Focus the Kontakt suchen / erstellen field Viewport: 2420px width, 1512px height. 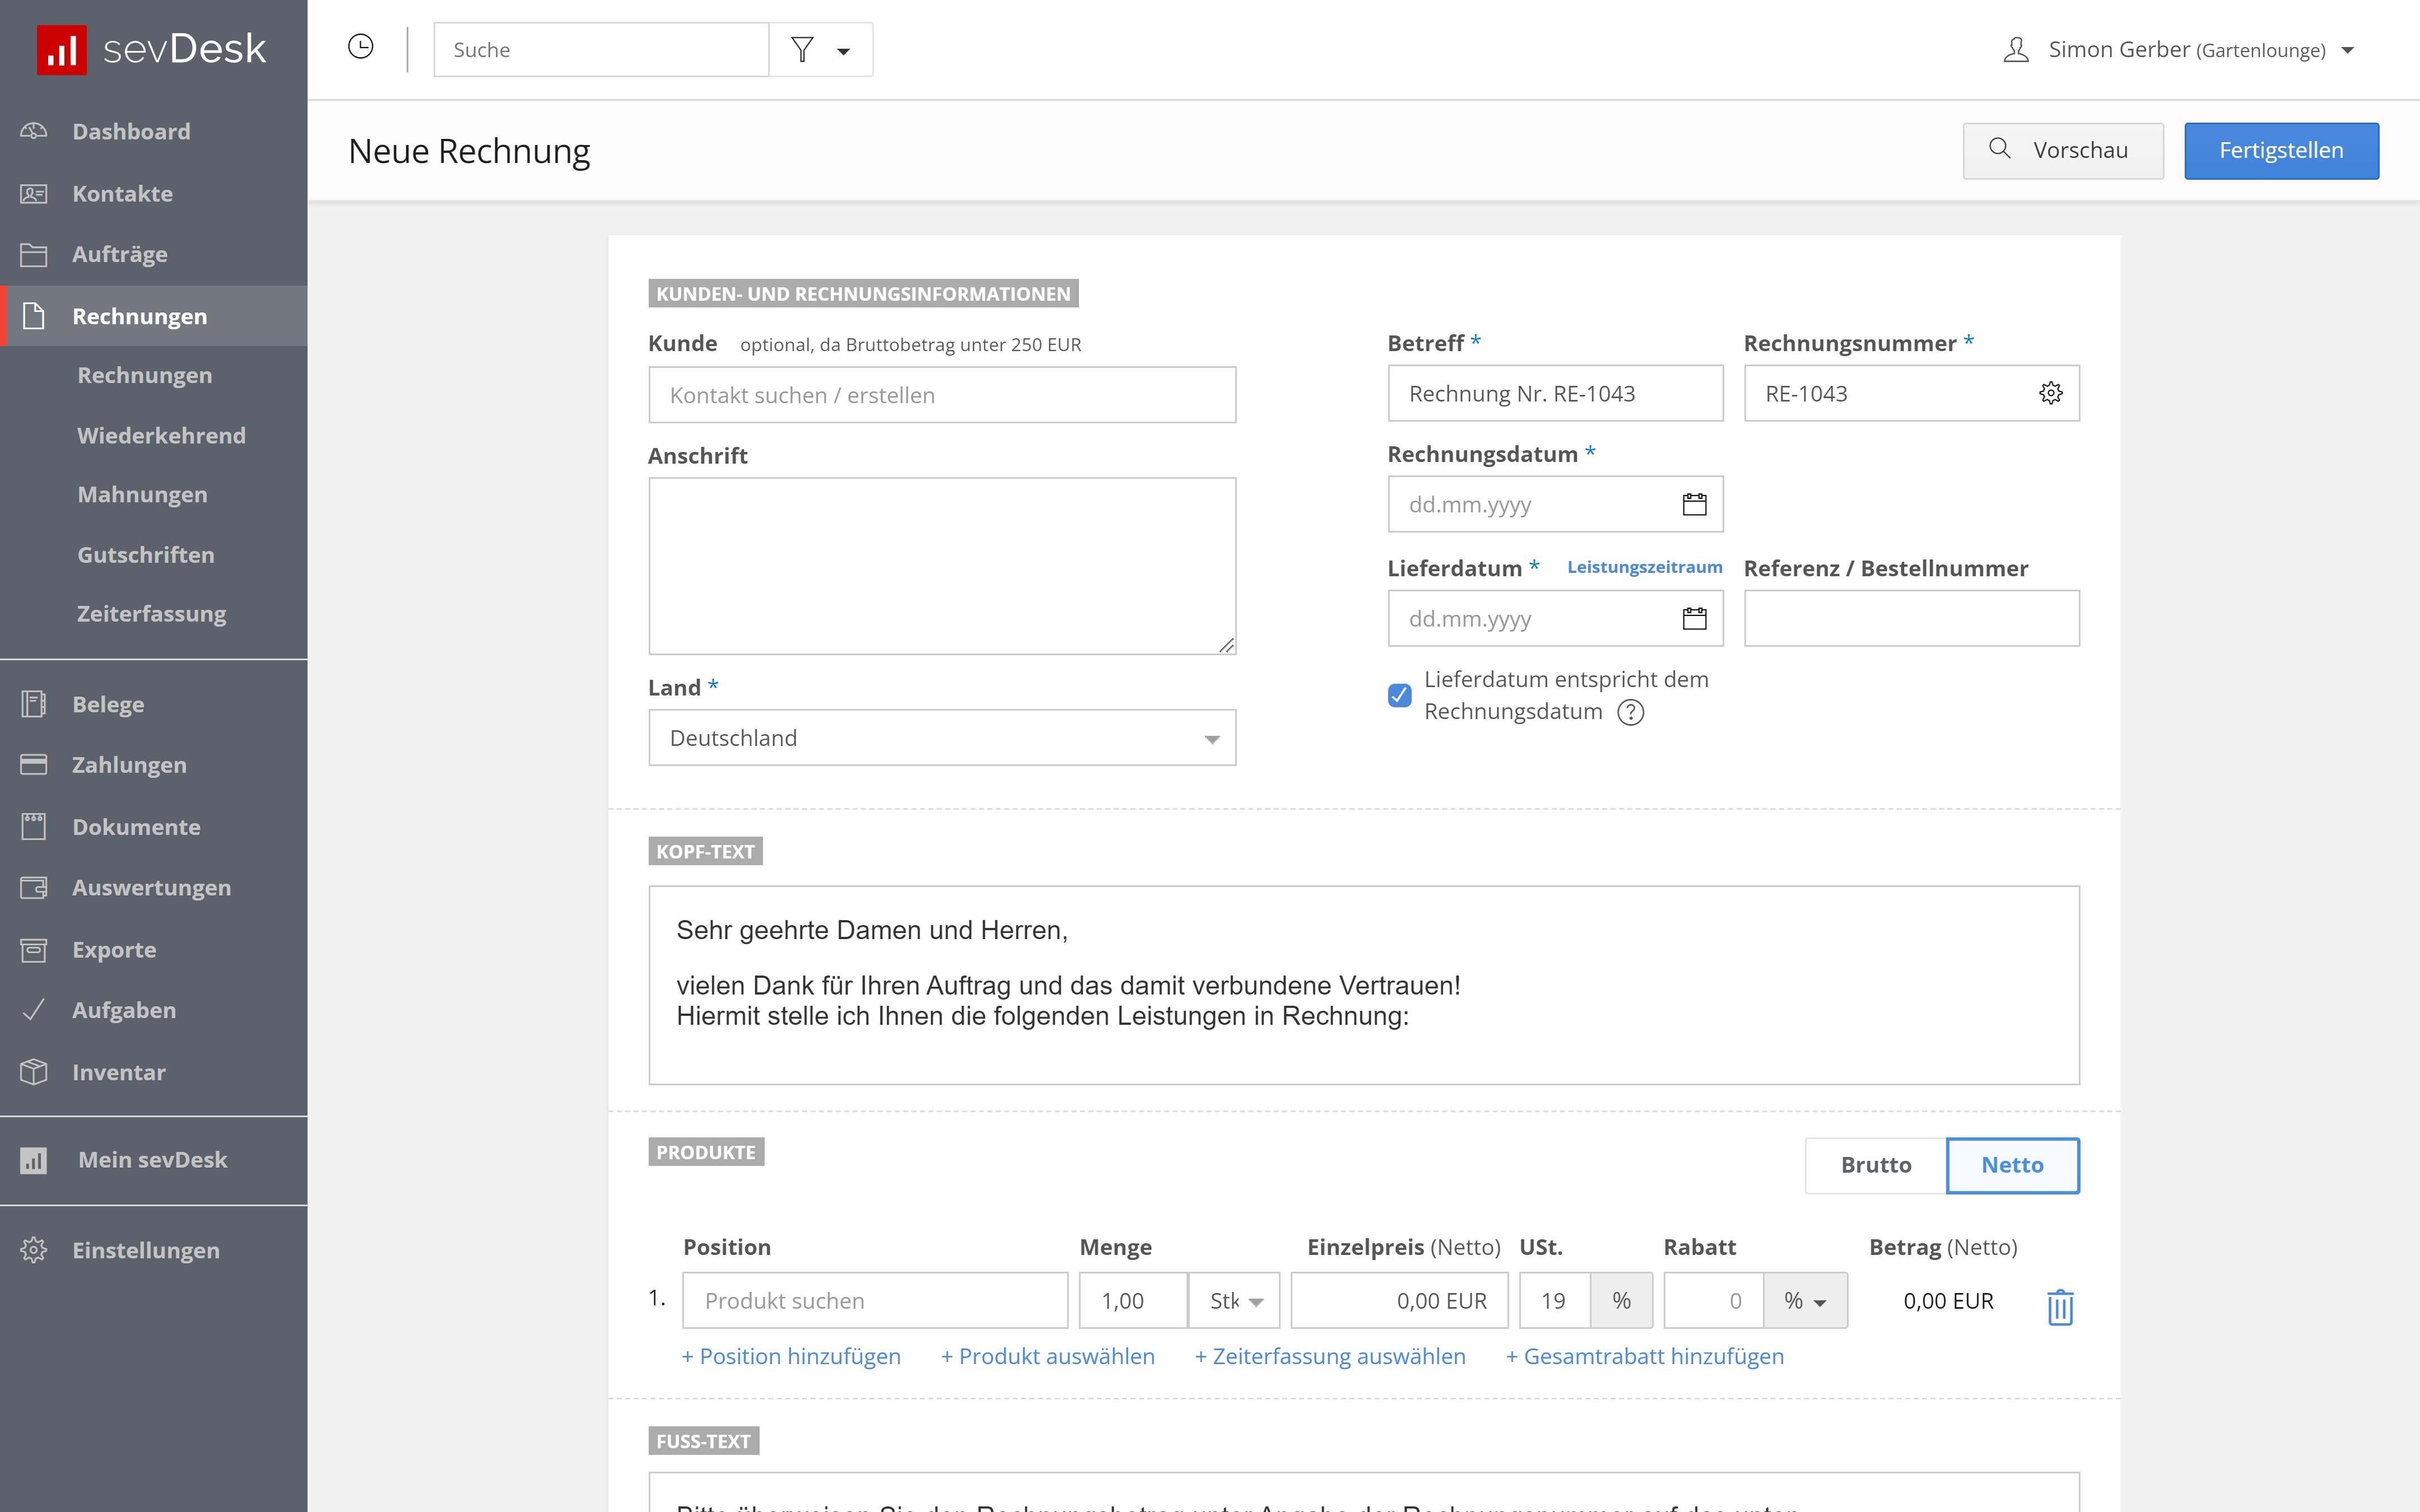click(x=942, y=395)
